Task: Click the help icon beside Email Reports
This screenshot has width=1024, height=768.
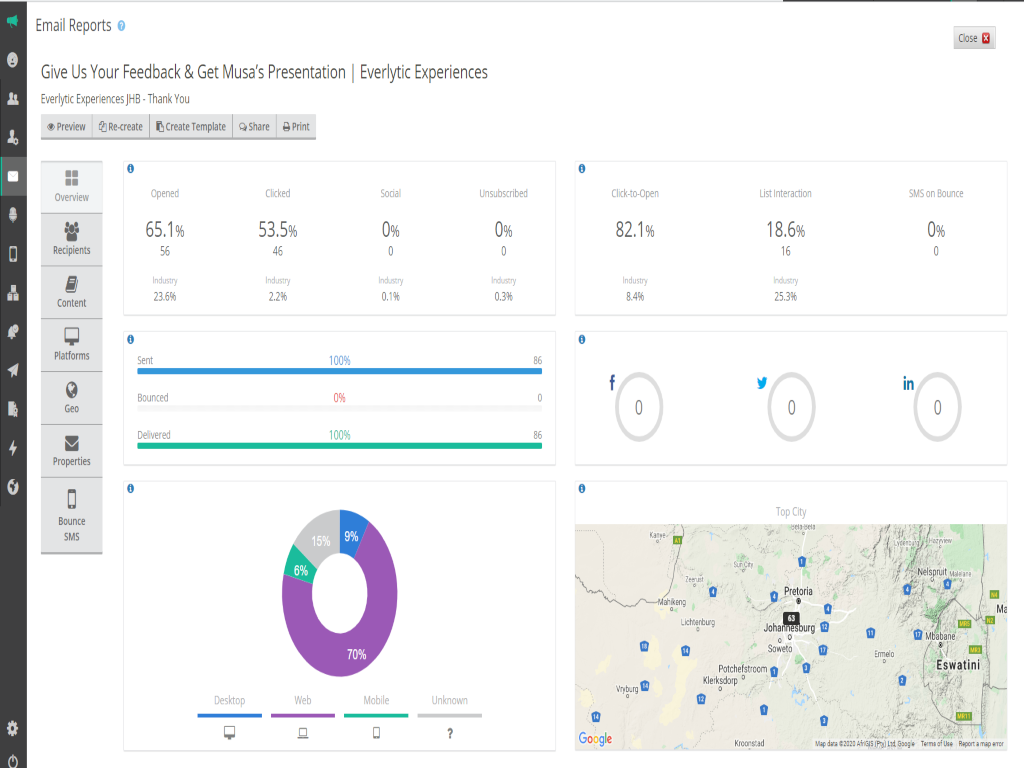Action: [121, 26]
